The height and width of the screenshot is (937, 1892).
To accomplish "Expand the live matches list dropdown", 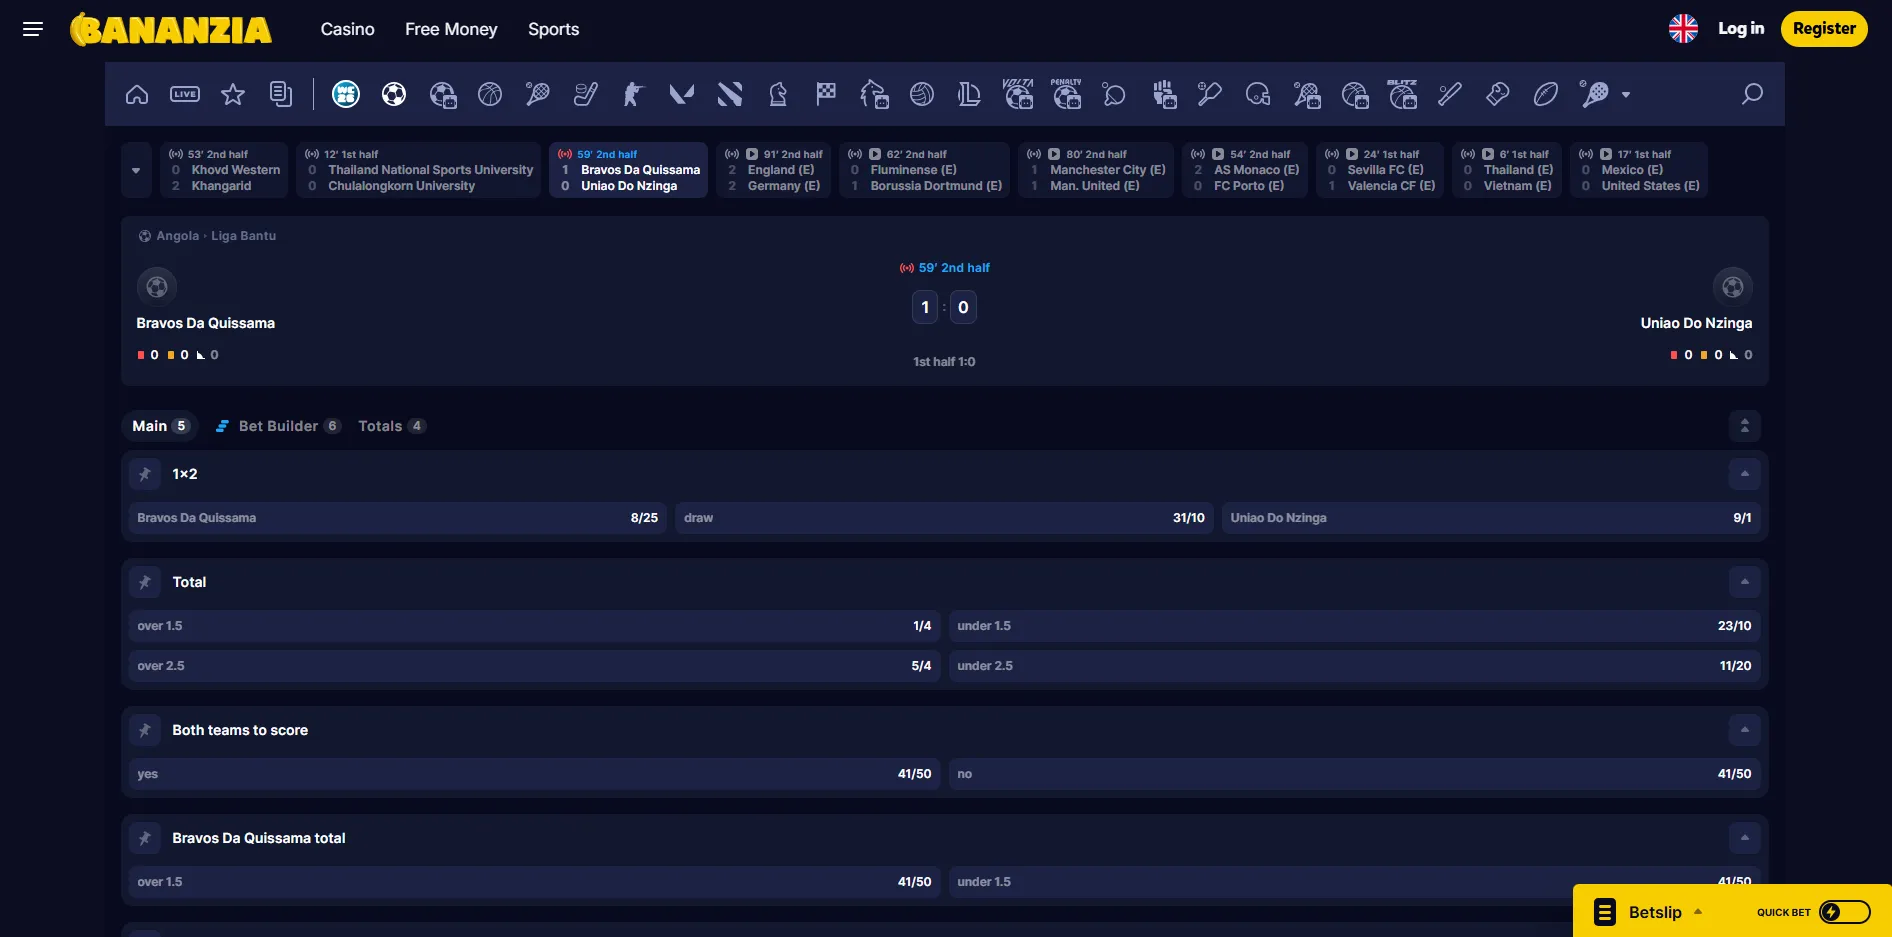I will point(136,170).
